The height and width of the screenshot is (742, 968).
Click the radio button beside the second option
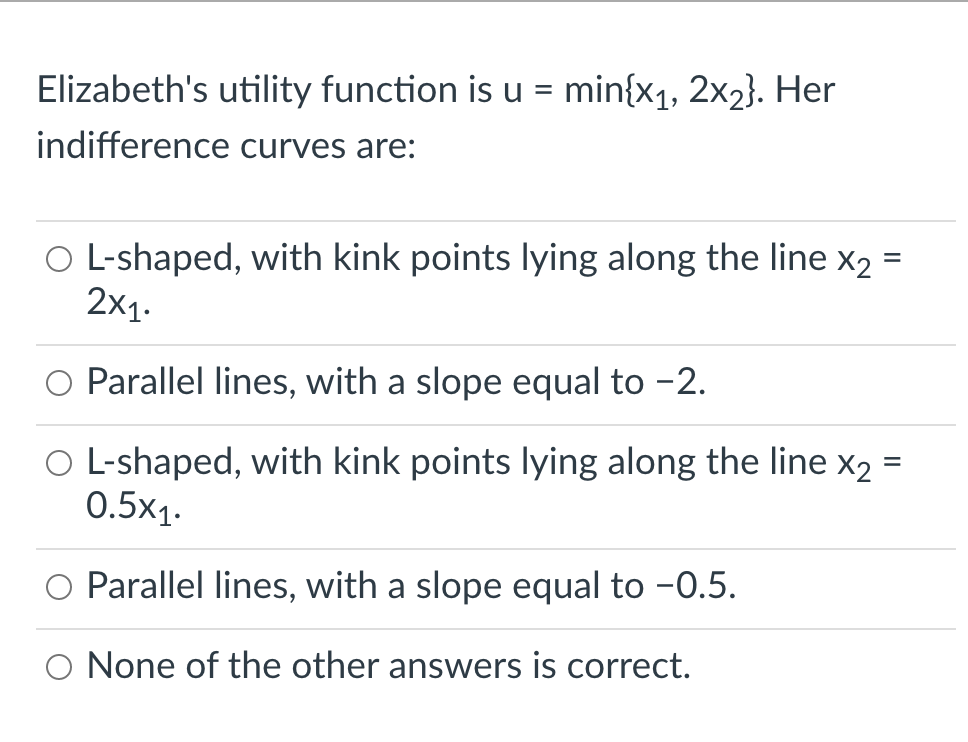click(x=59, y=383)
